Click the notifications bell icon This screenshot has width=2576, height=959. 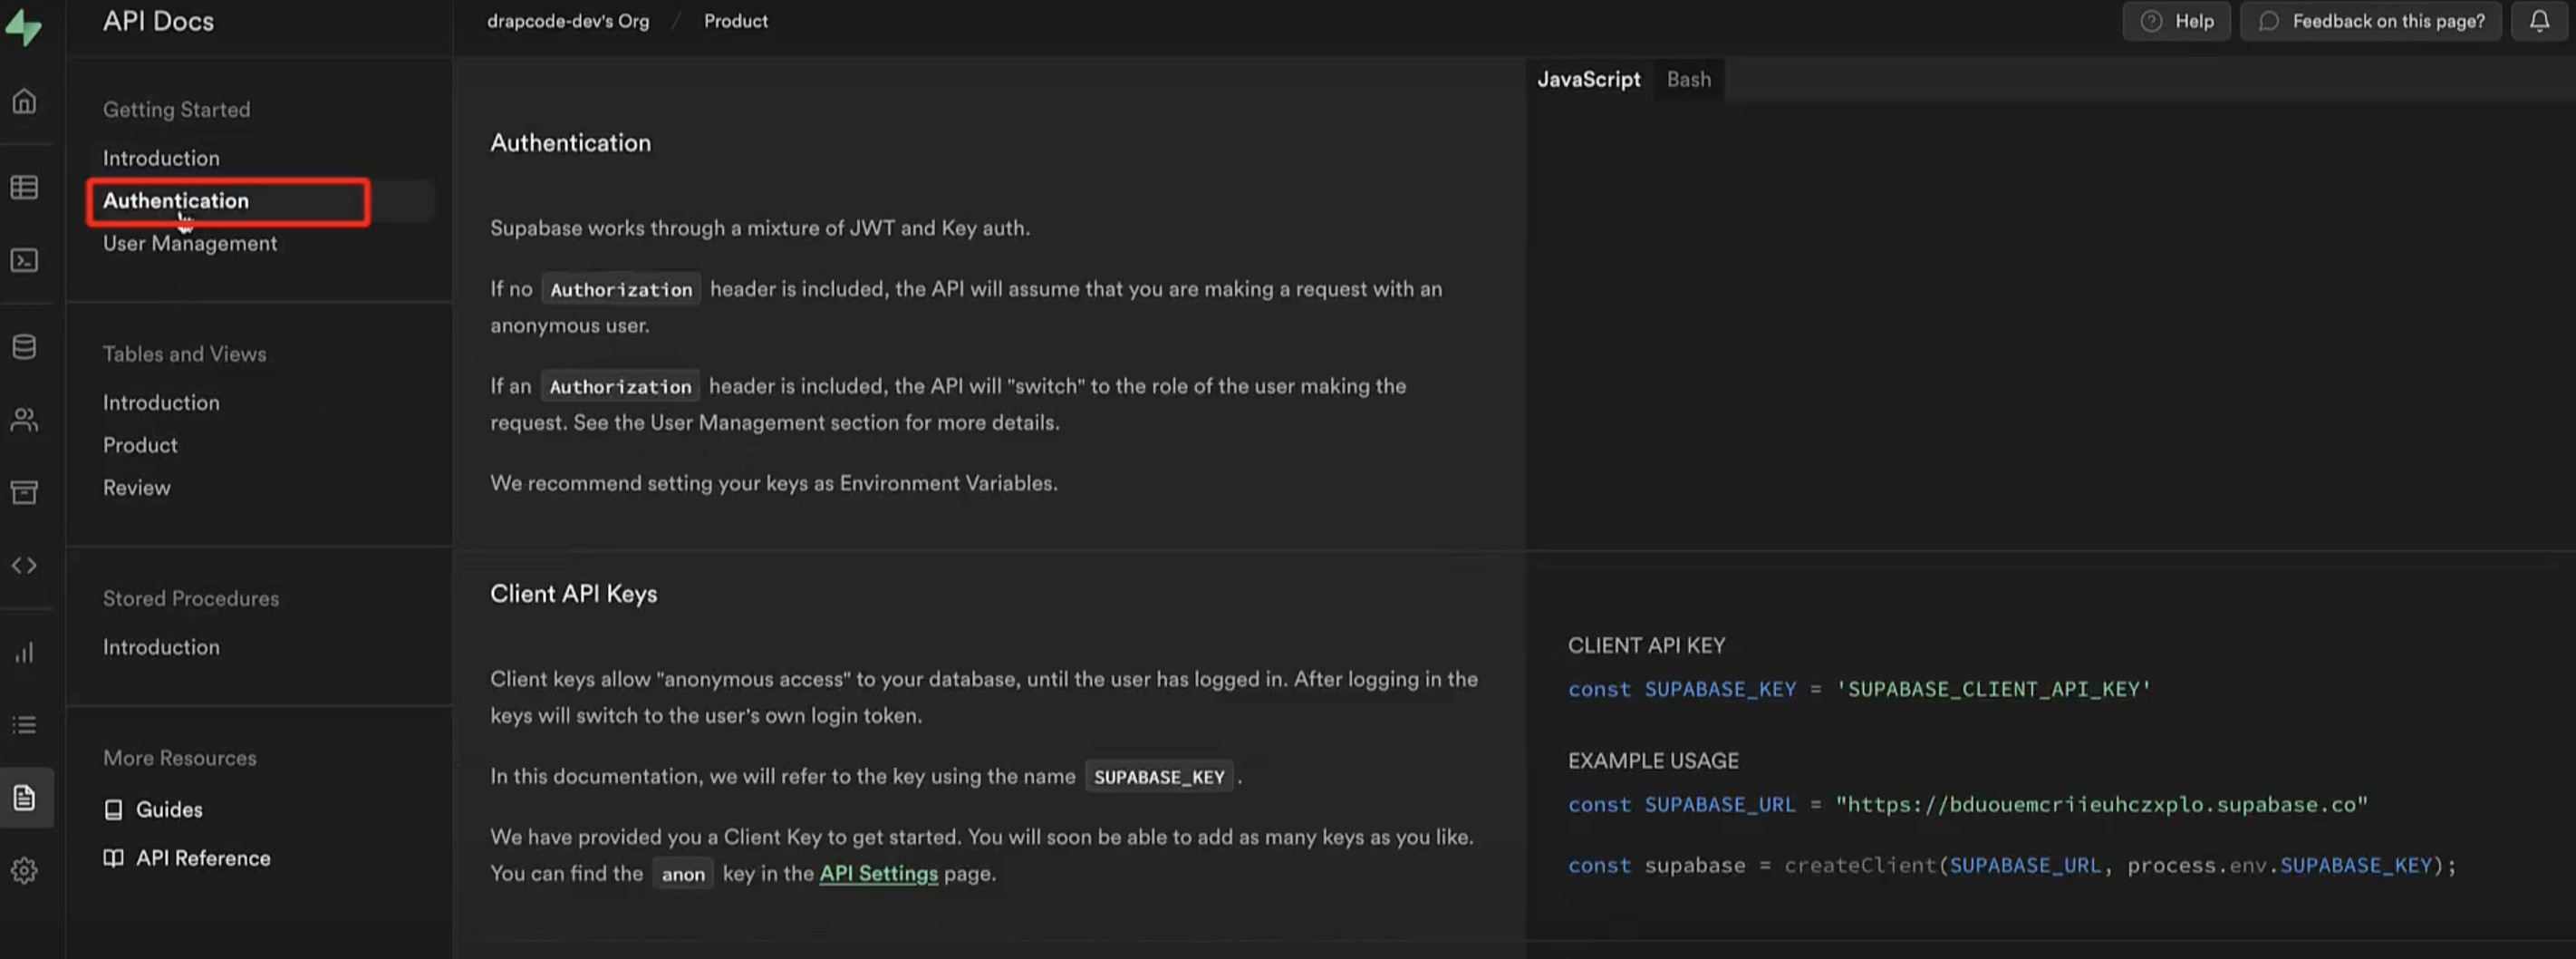tap(2539, 21)
